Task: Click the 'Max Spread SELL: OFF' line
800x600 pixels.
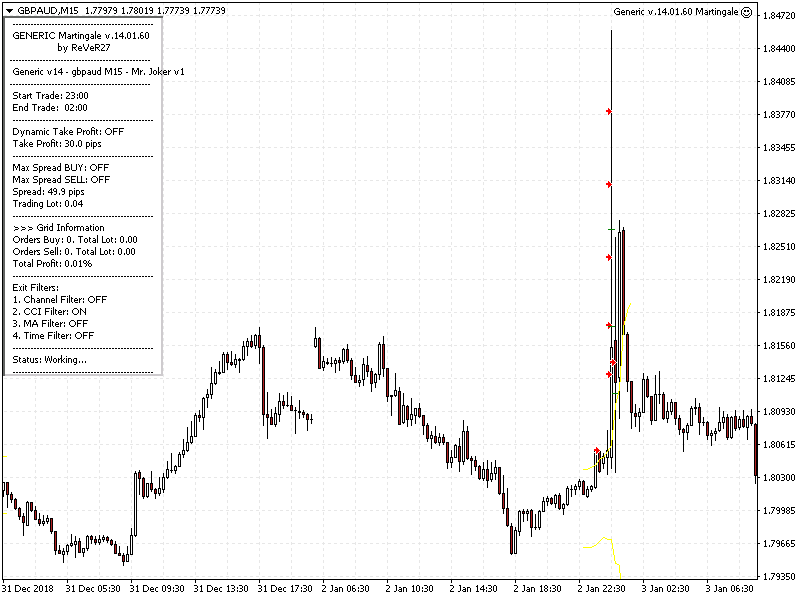Action: pyautogui.click(x=61, y=180)
